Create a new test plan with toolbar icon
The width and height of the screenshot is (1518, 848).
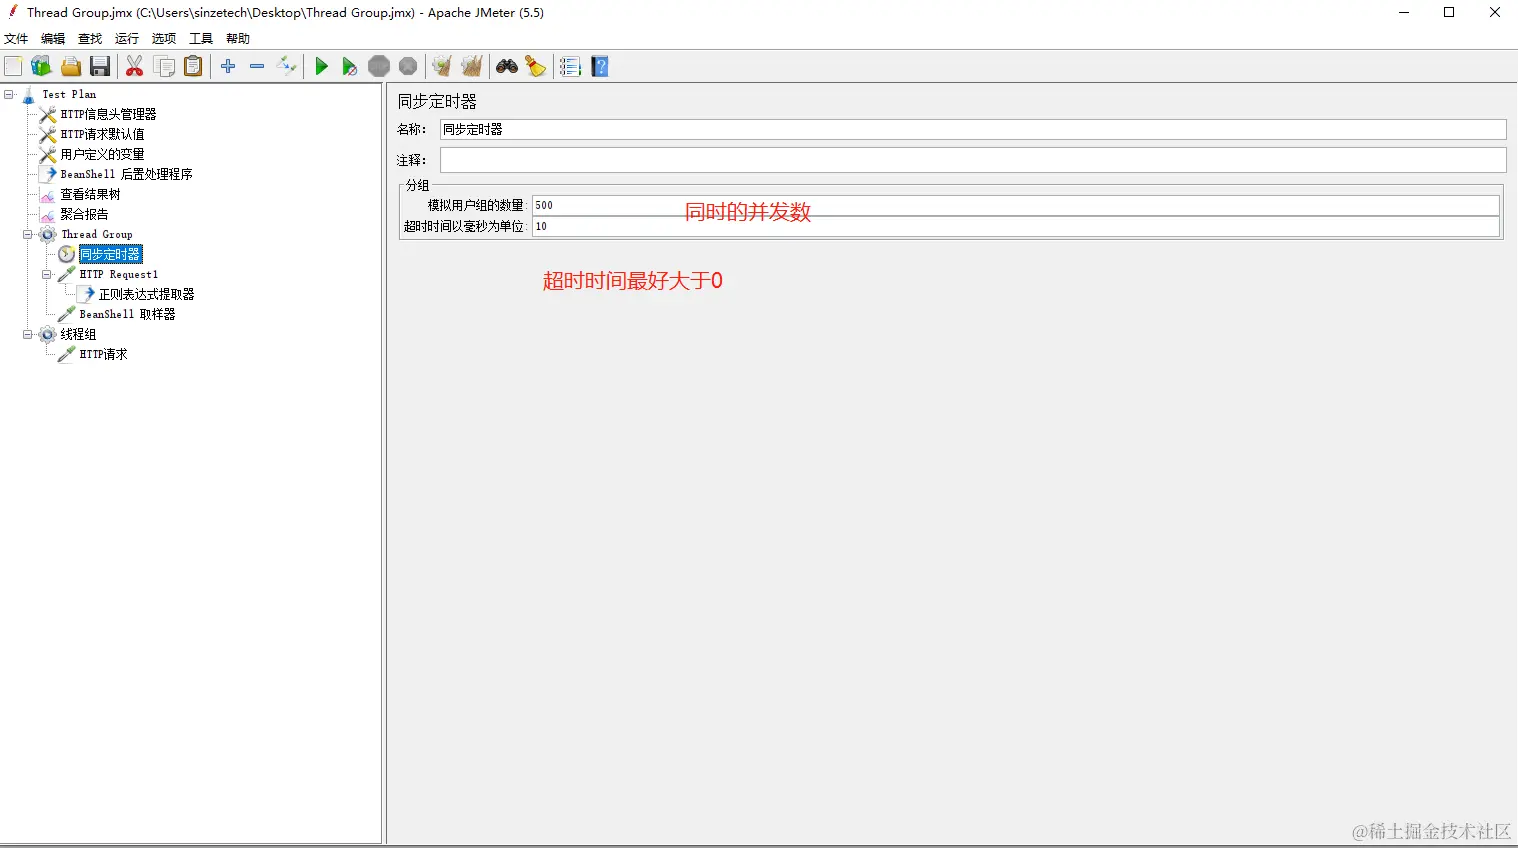point(13,66)
